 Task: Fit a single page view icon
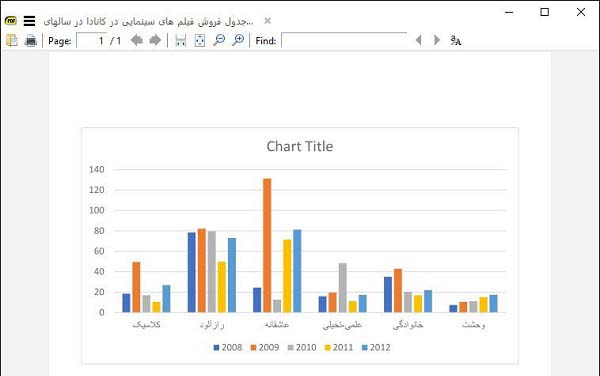click(200, 40)
